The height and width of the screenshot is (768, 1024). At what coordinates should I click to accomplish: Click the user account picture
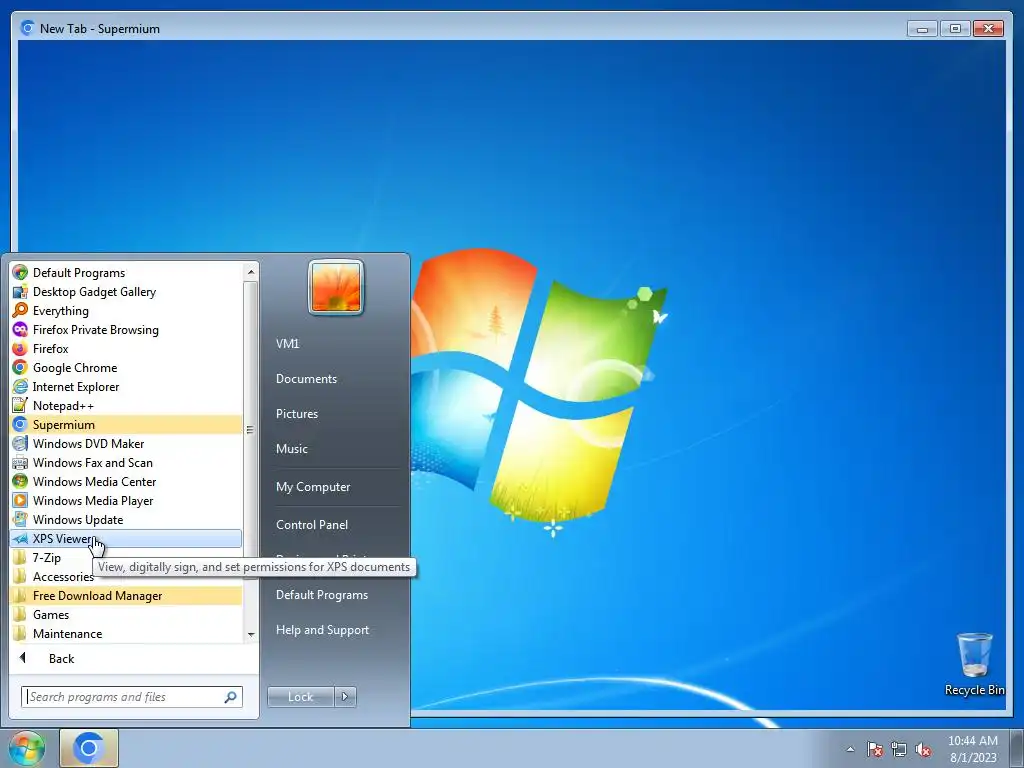click(336, 287)
